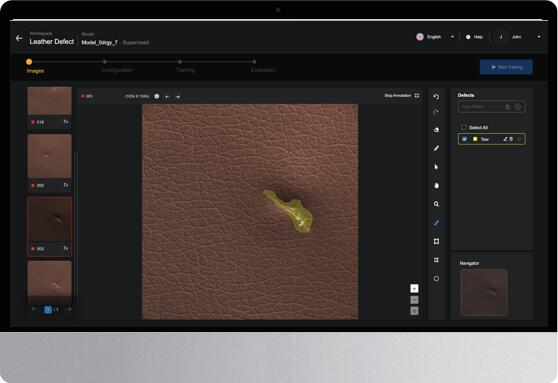
Task: Select the bottom leather thumbnail
Action: (49, 278)
